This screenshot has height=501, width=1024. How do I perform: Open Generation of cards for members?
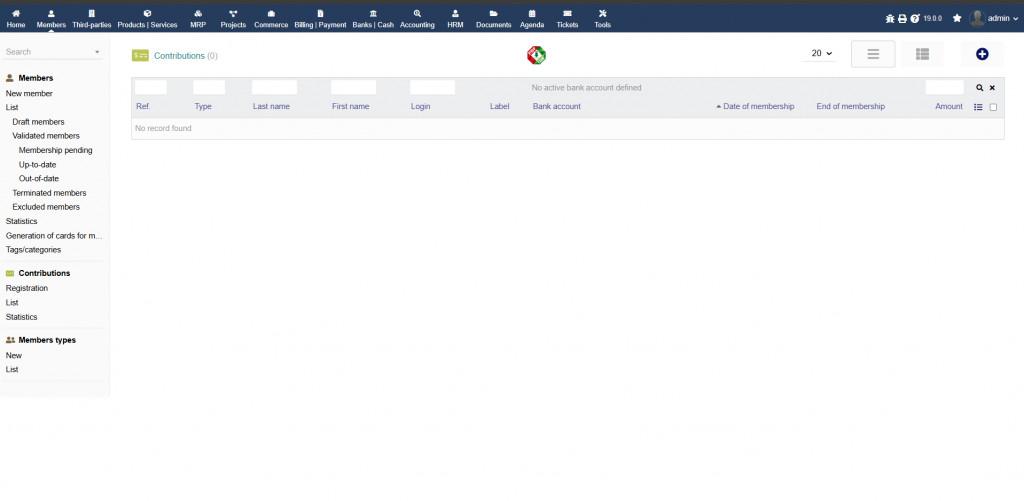[54, 236]
